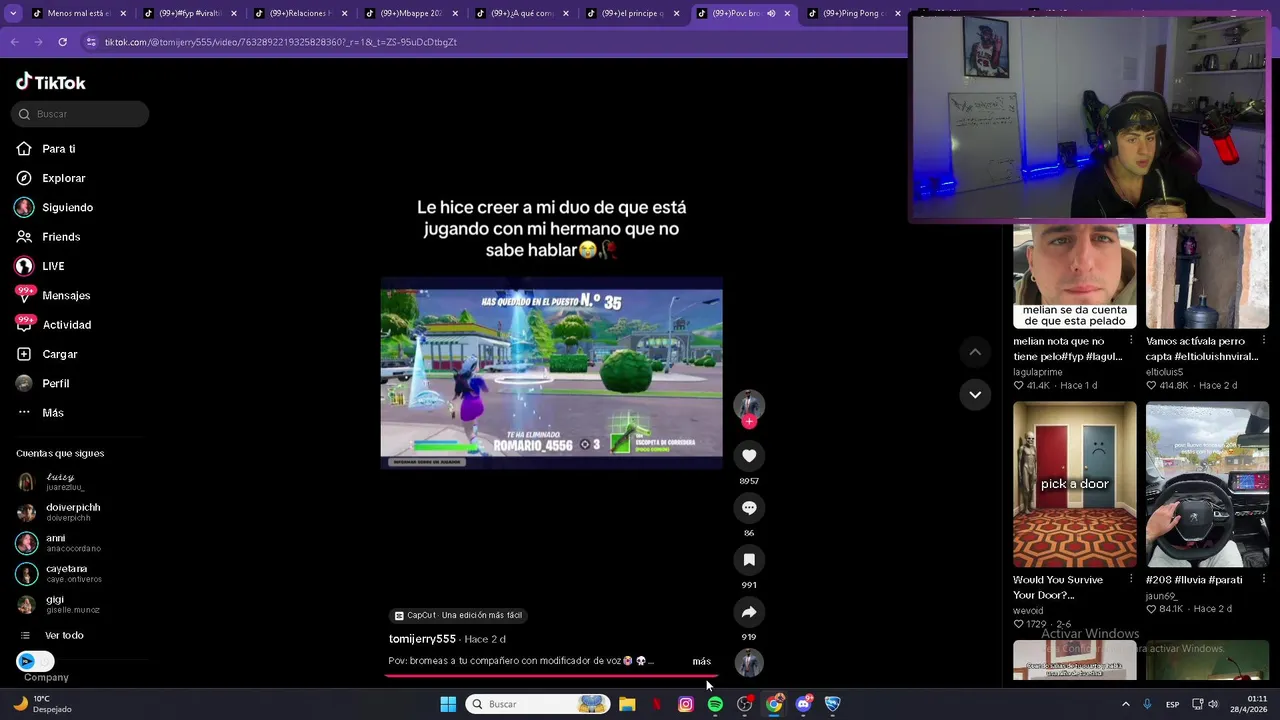Image resolution: width=1280 pixels, height=720 pixels.
Task: Open the TikTok home logo
Action: (x=51, y=82)
